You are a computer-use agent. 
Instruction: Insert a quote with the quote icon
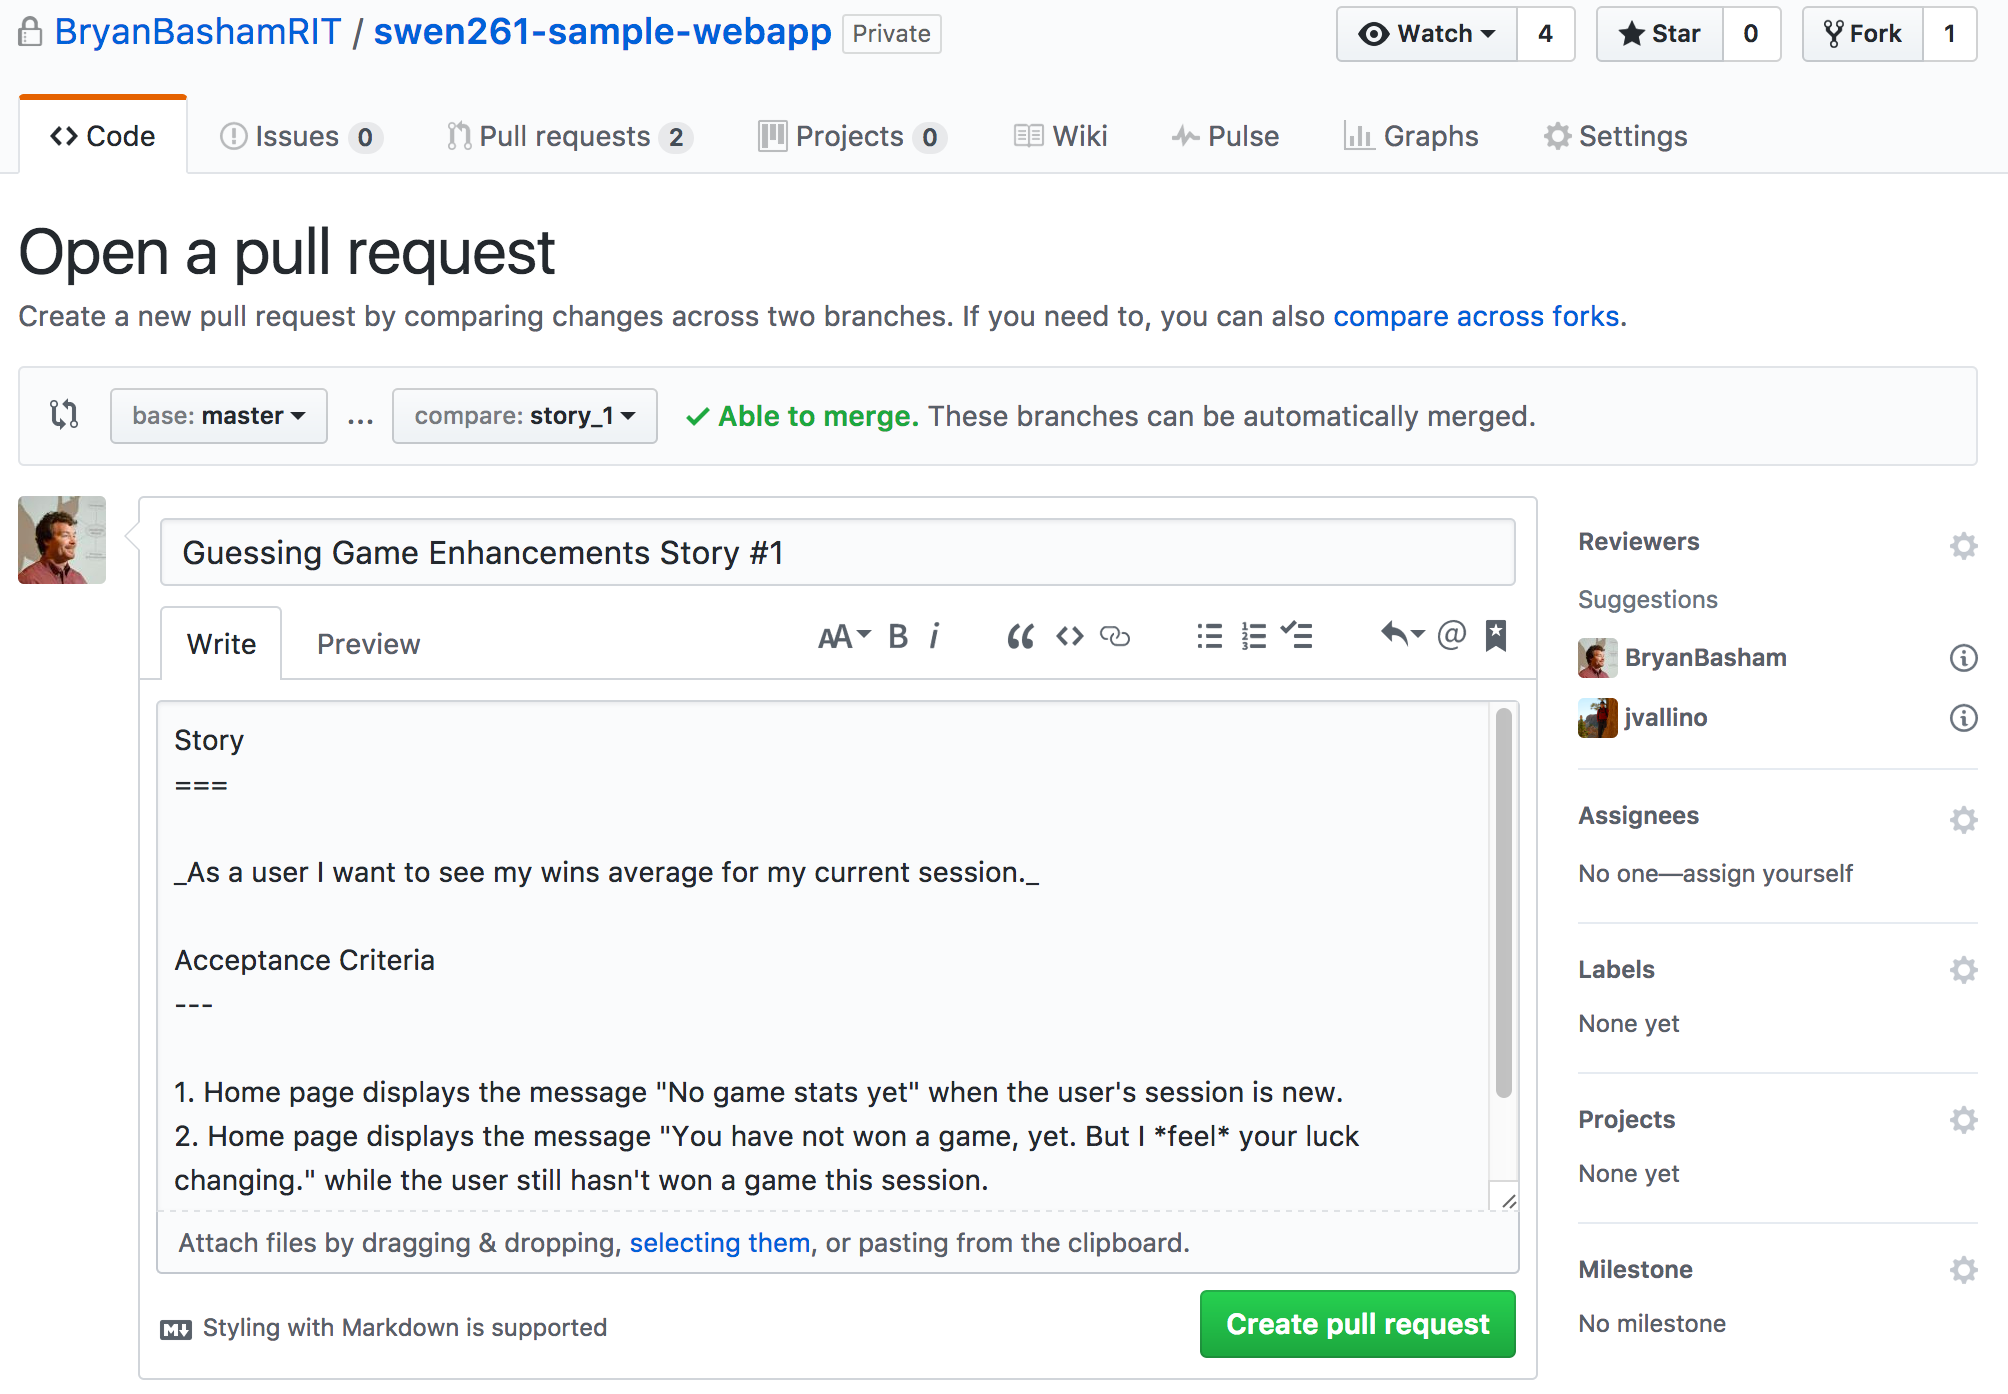(1020, 636)
